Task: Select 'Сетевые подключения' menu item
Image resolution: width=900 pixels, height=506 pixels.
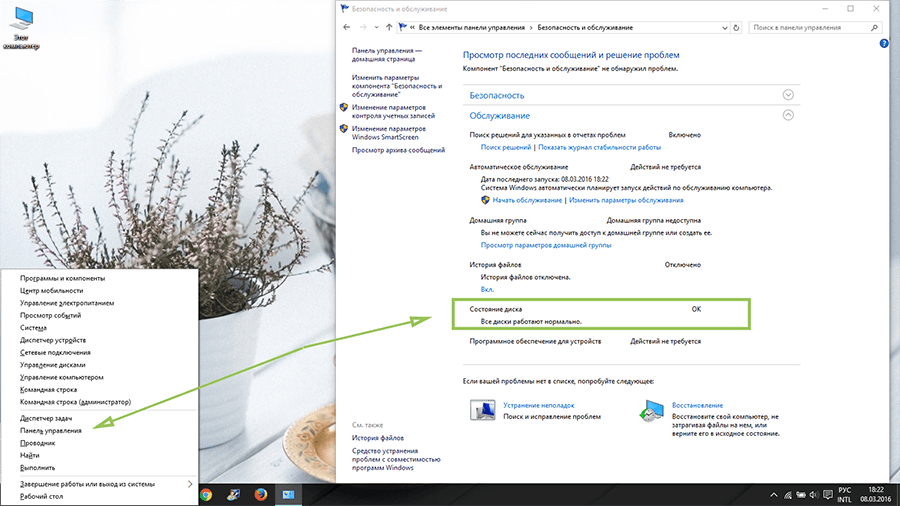Action: pos(100,353)
